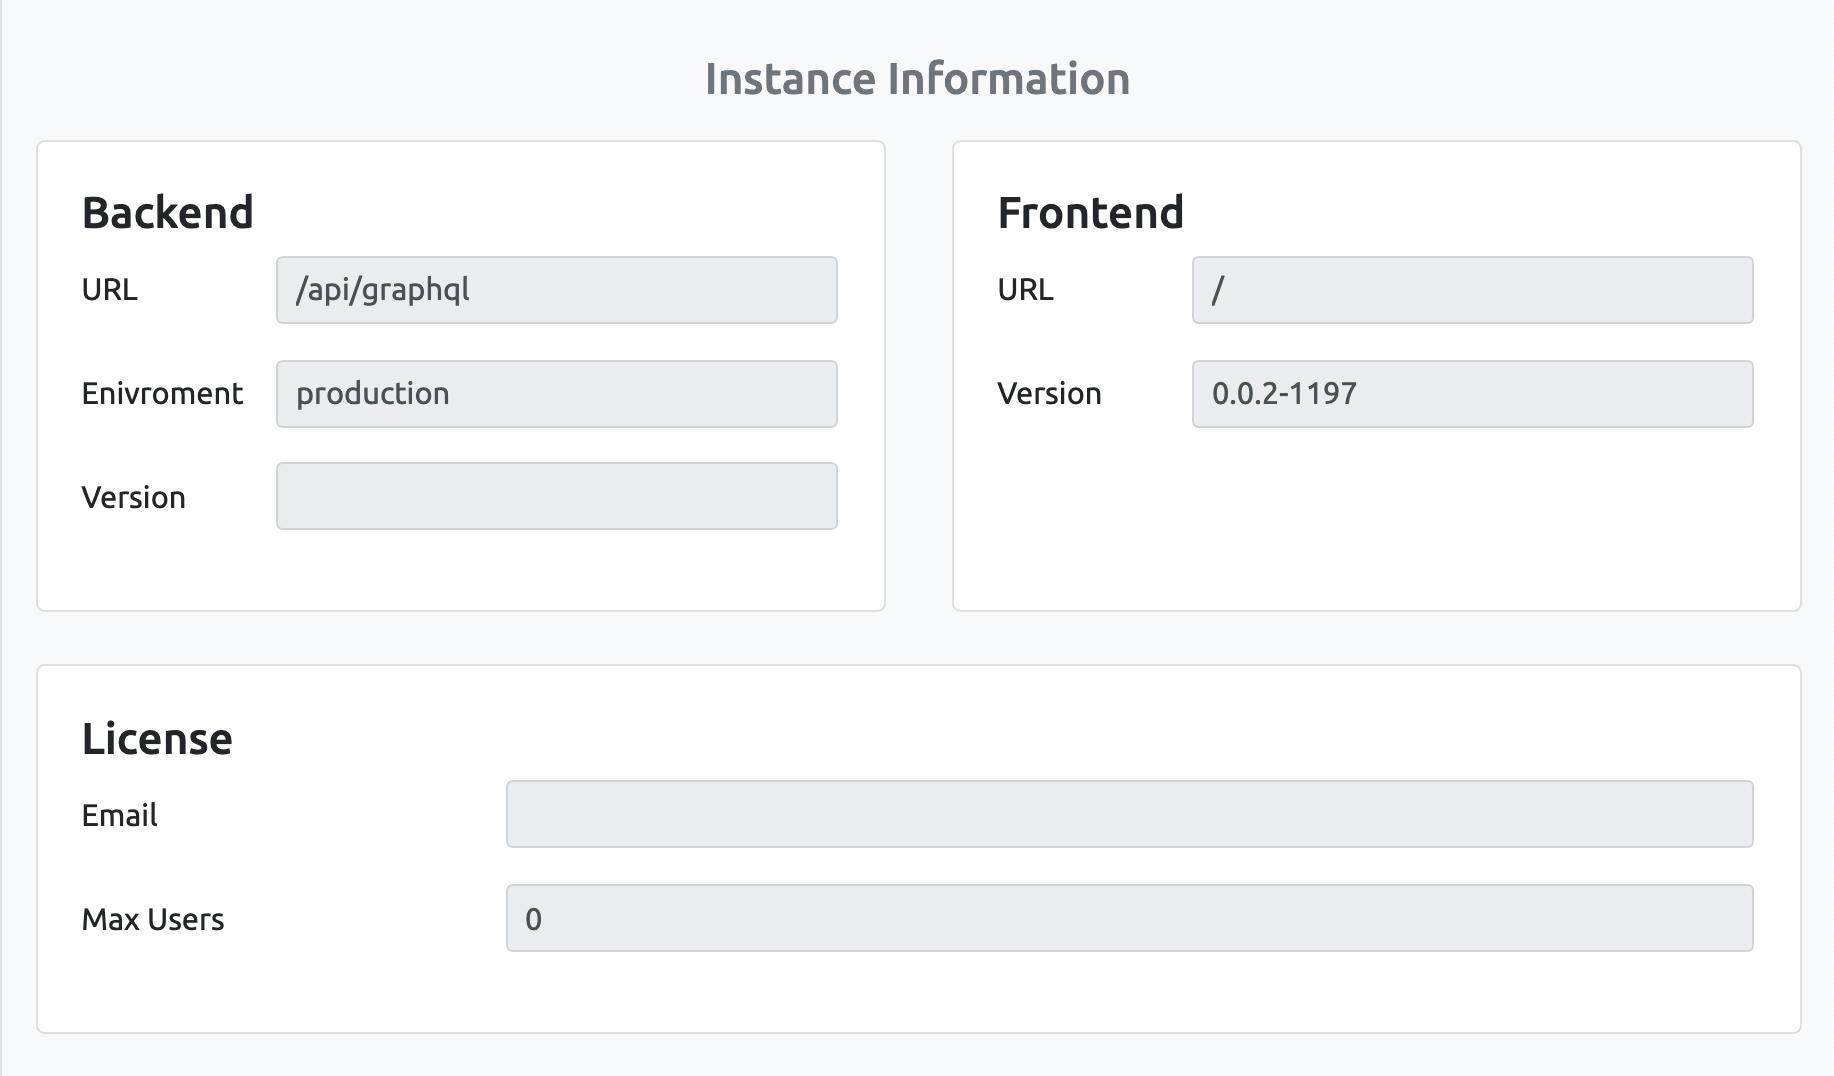
Task: Click the URL label in the Backend card
Action: 109,290
